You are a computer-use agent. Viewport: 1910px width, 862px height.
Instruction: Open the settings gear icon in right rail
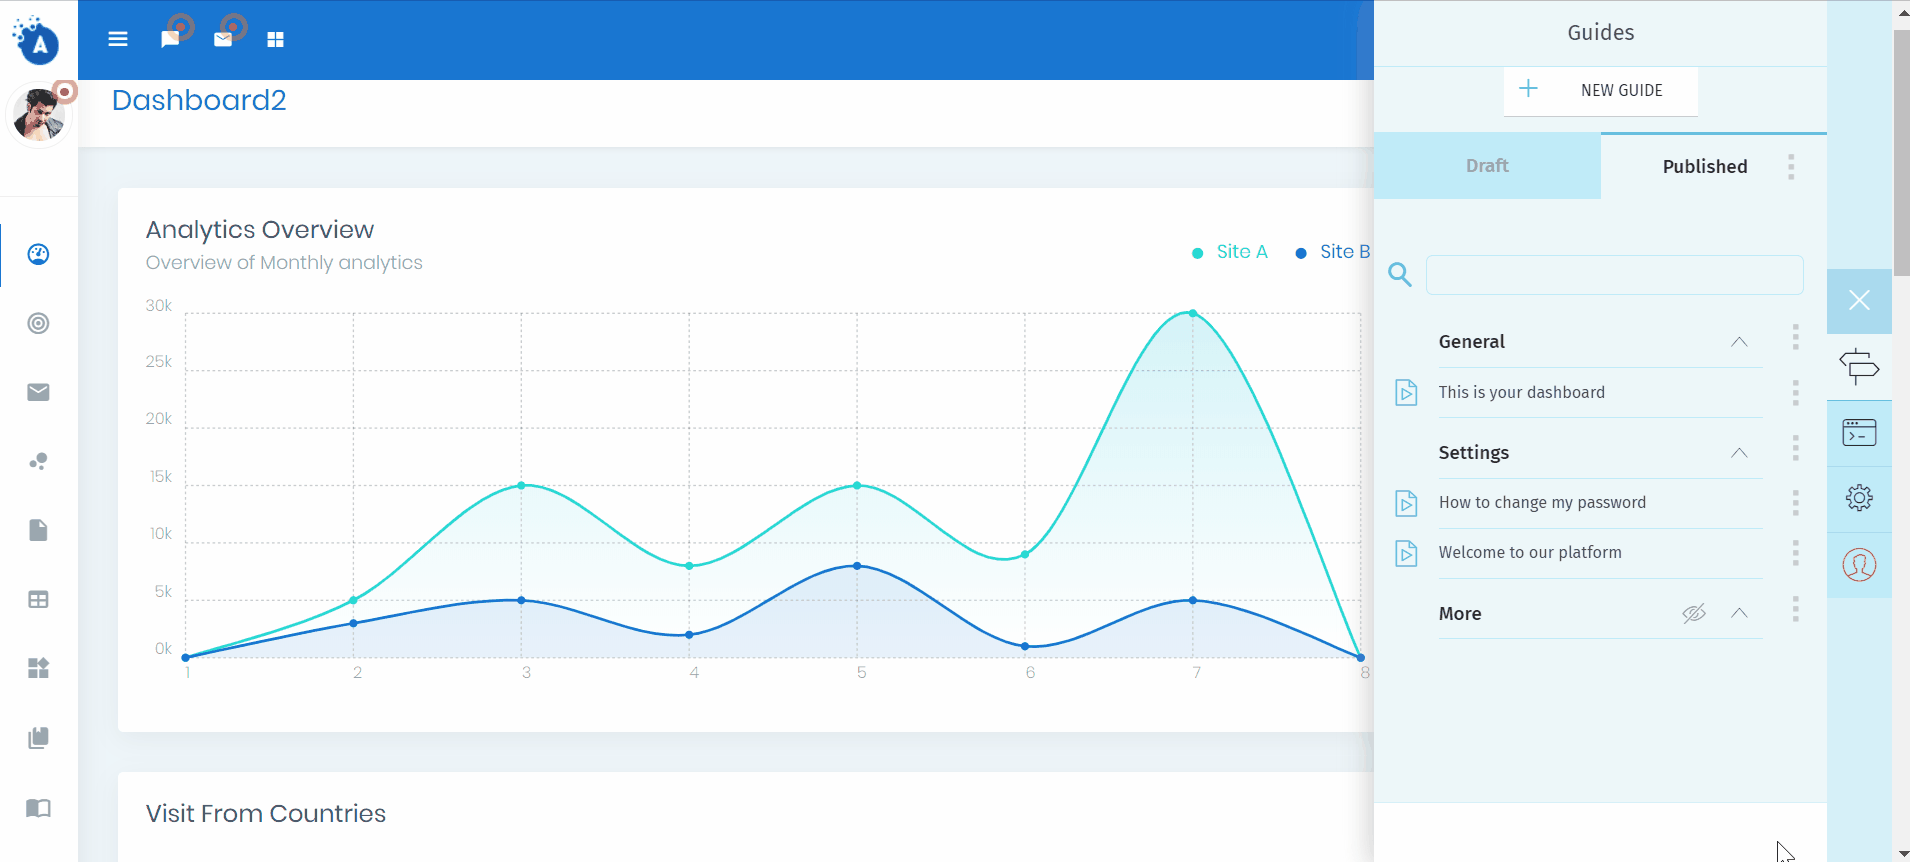coord(1859,498)
